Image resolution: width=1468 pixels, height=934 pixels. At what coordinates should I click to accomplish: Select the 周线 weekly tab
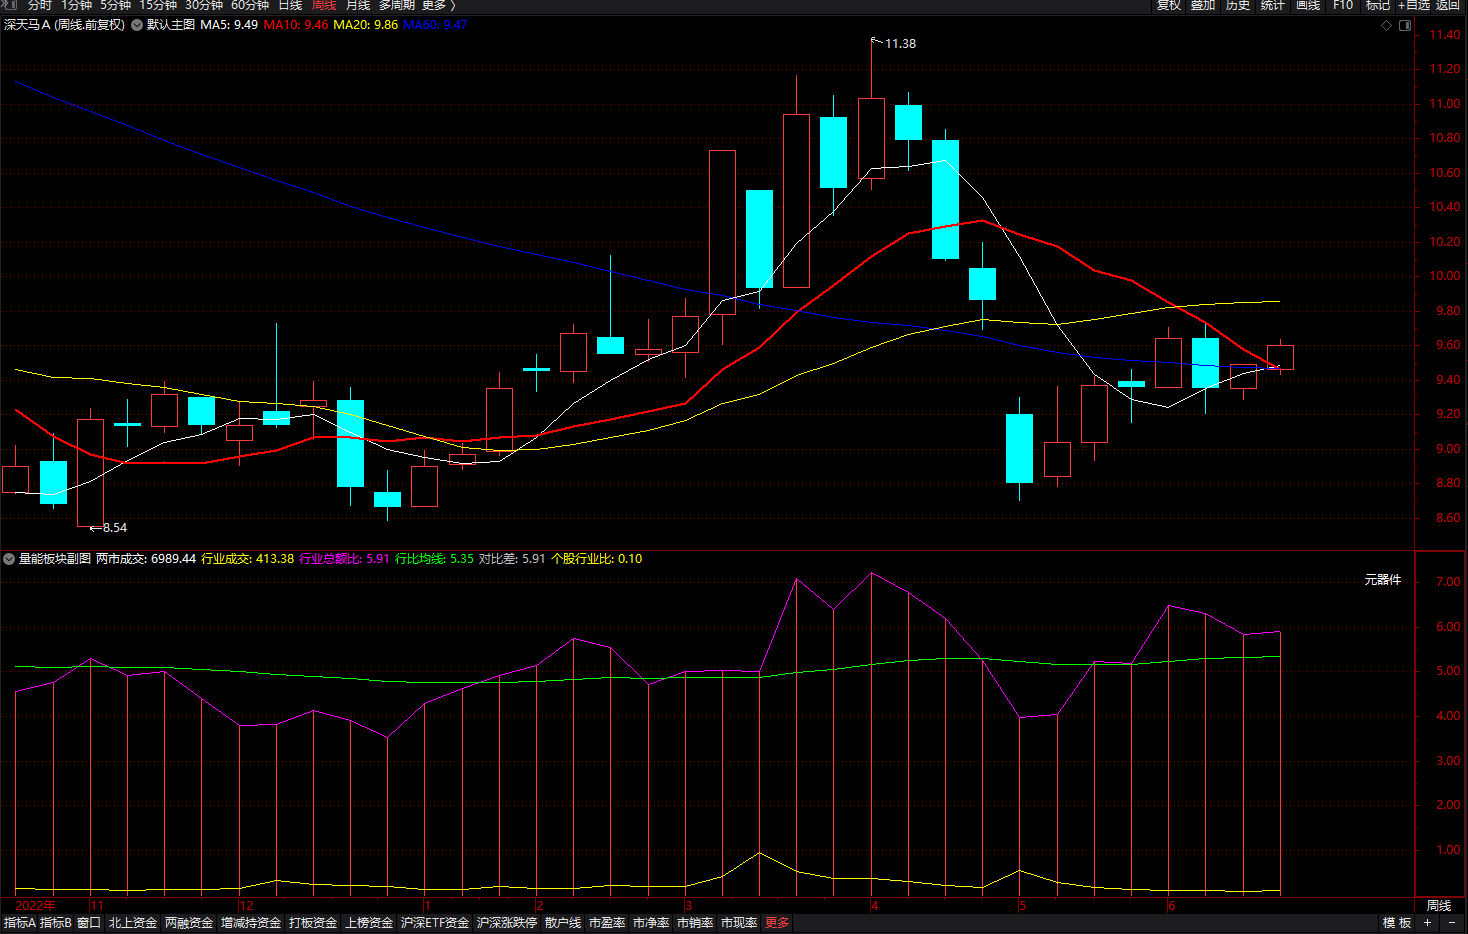(324, 5)
